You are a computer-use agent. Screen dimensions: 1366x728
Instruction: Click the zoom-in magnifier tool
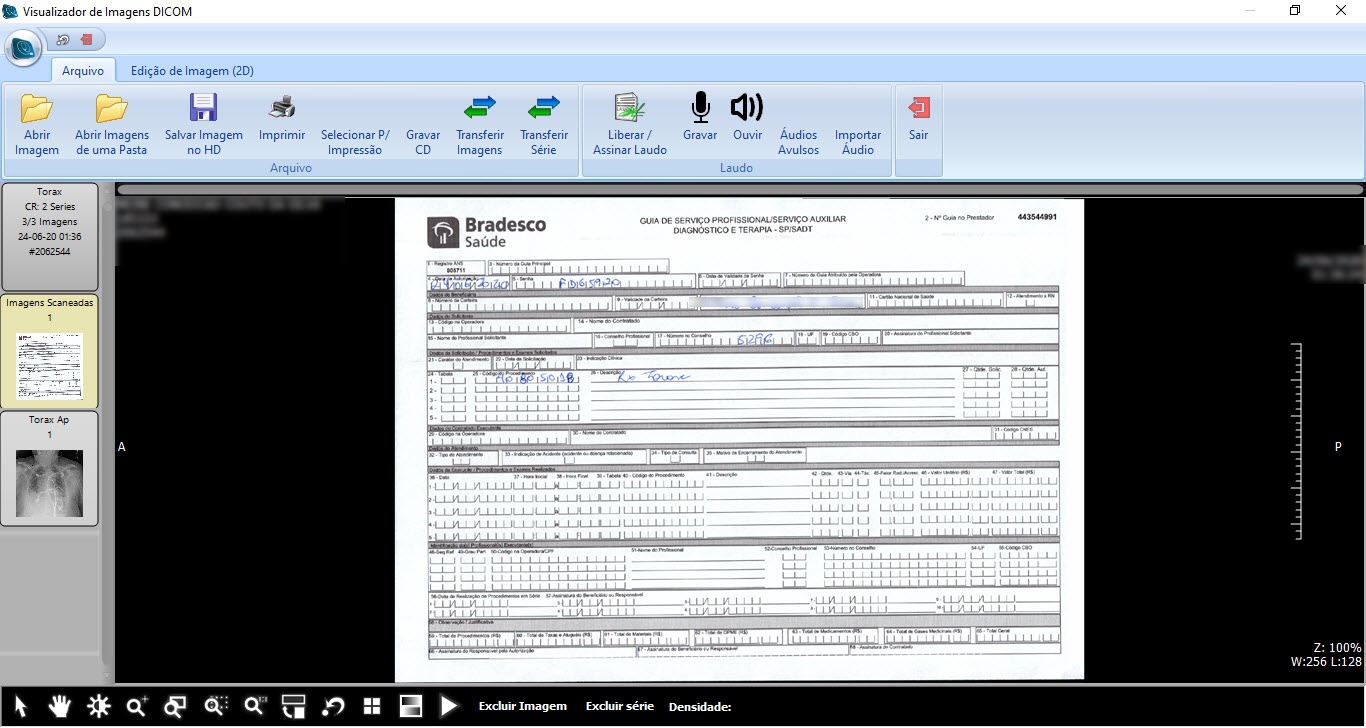137,707
